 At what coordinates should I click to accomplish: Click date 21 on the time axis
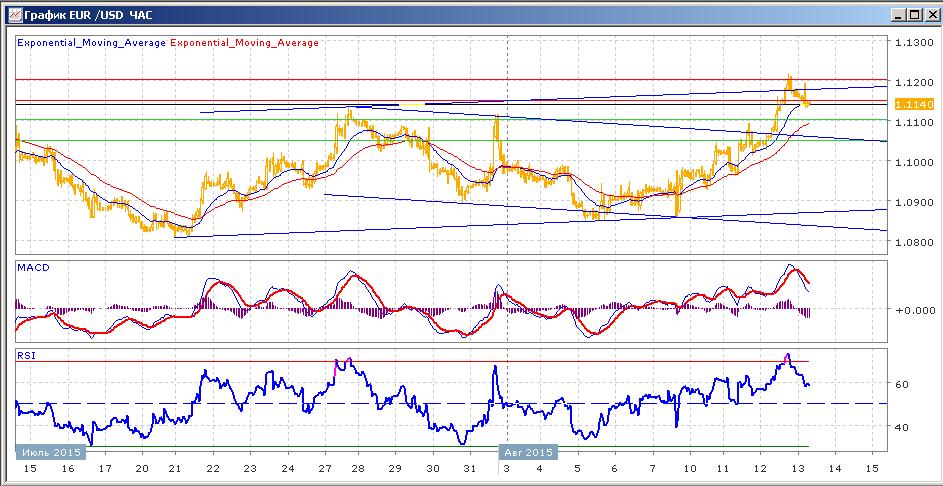click(x=175, y=469)
